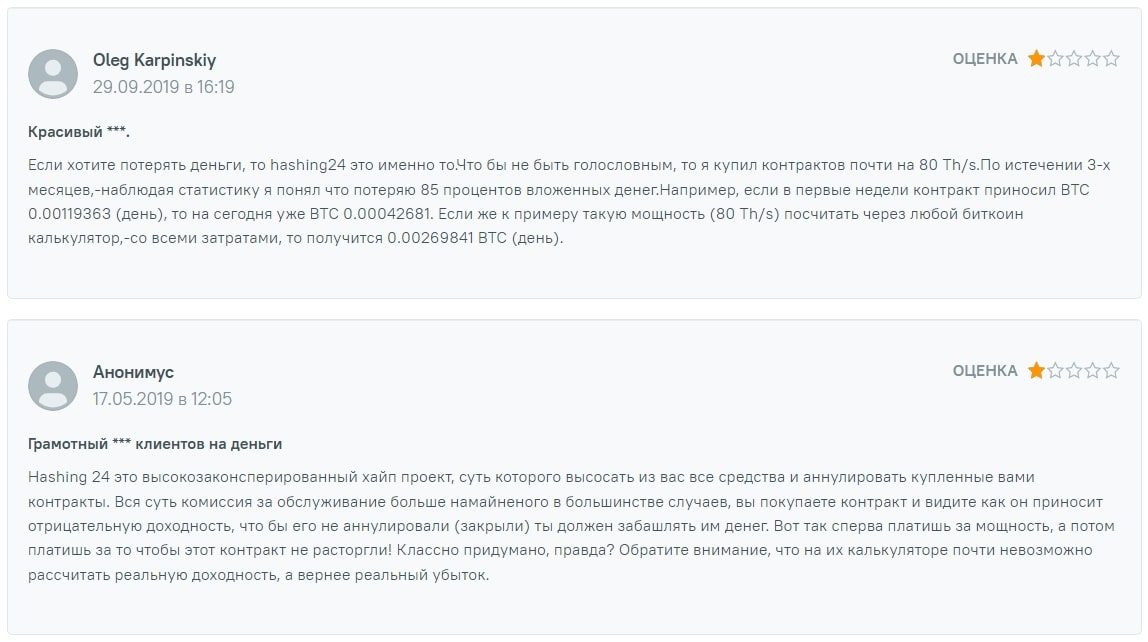Click the 17.05.2019 в 12:05 review date
The height and width of the screenshot is (642, 1148).
162,399
